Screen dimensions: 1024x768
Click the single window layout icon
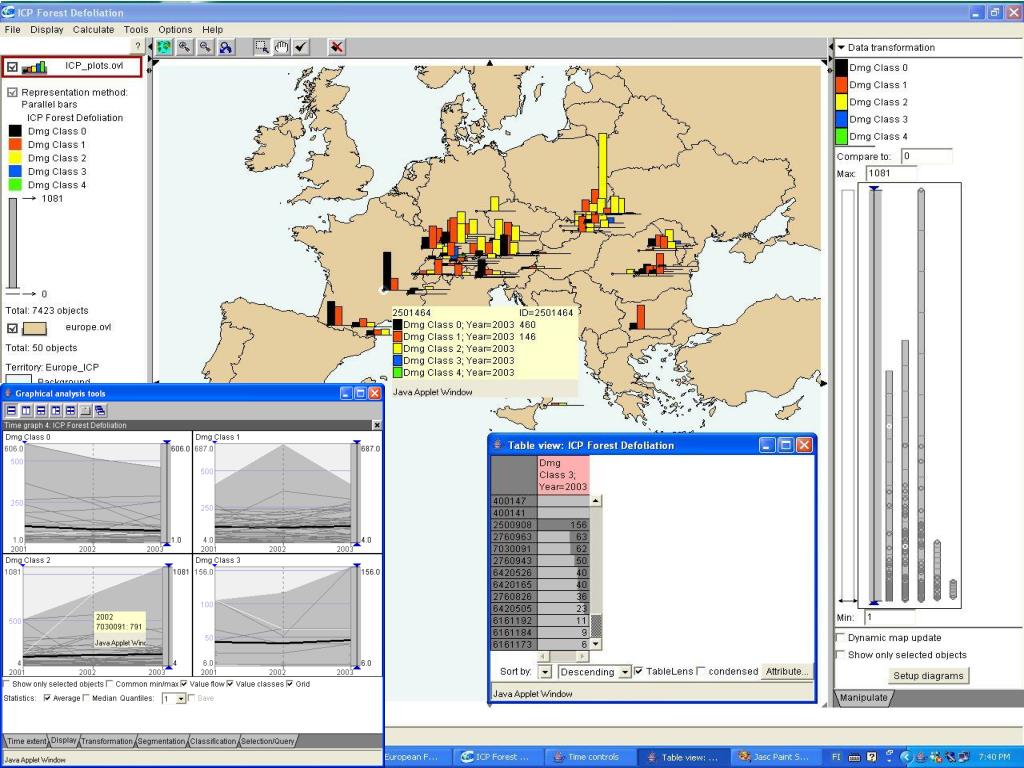85,411
